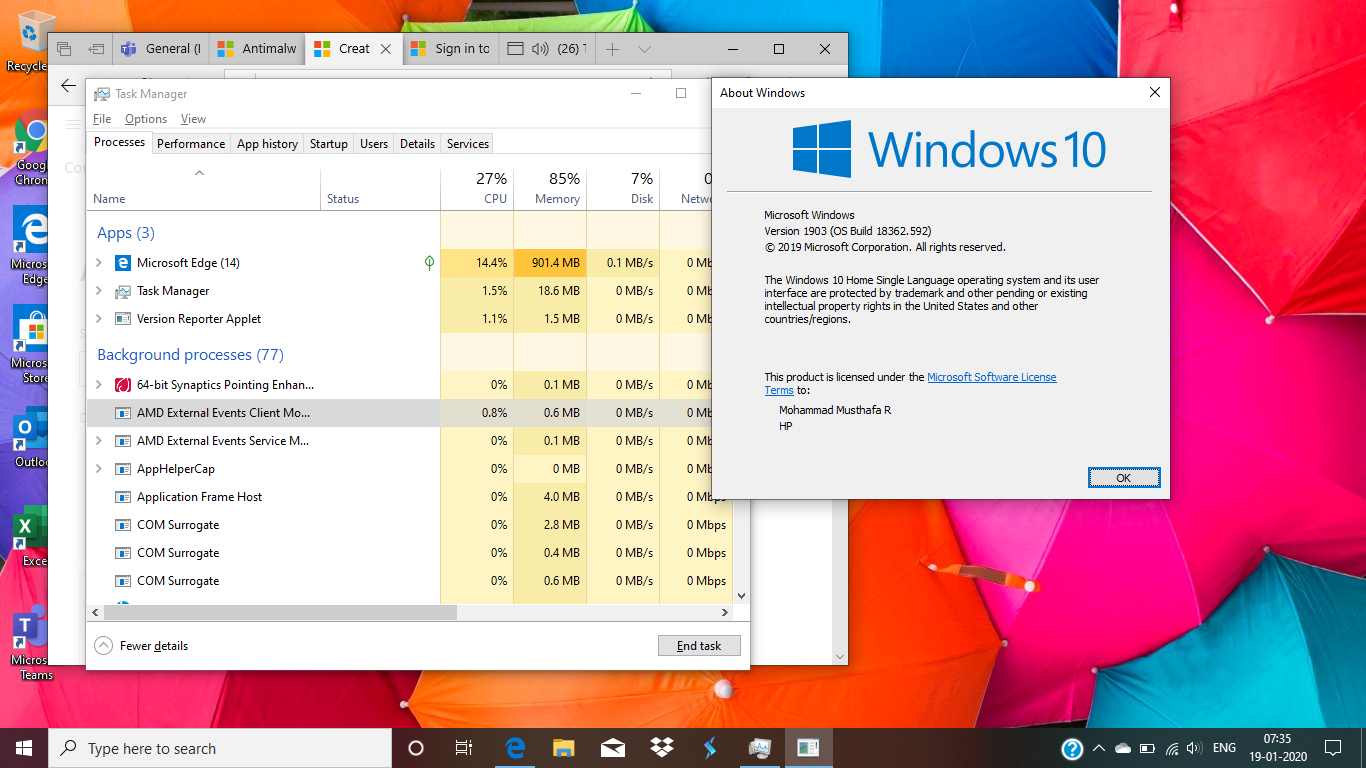Switch to Edge tab titled General
Screen dimensions: 1366x768
pyautogui.click(x=161, y=48)
